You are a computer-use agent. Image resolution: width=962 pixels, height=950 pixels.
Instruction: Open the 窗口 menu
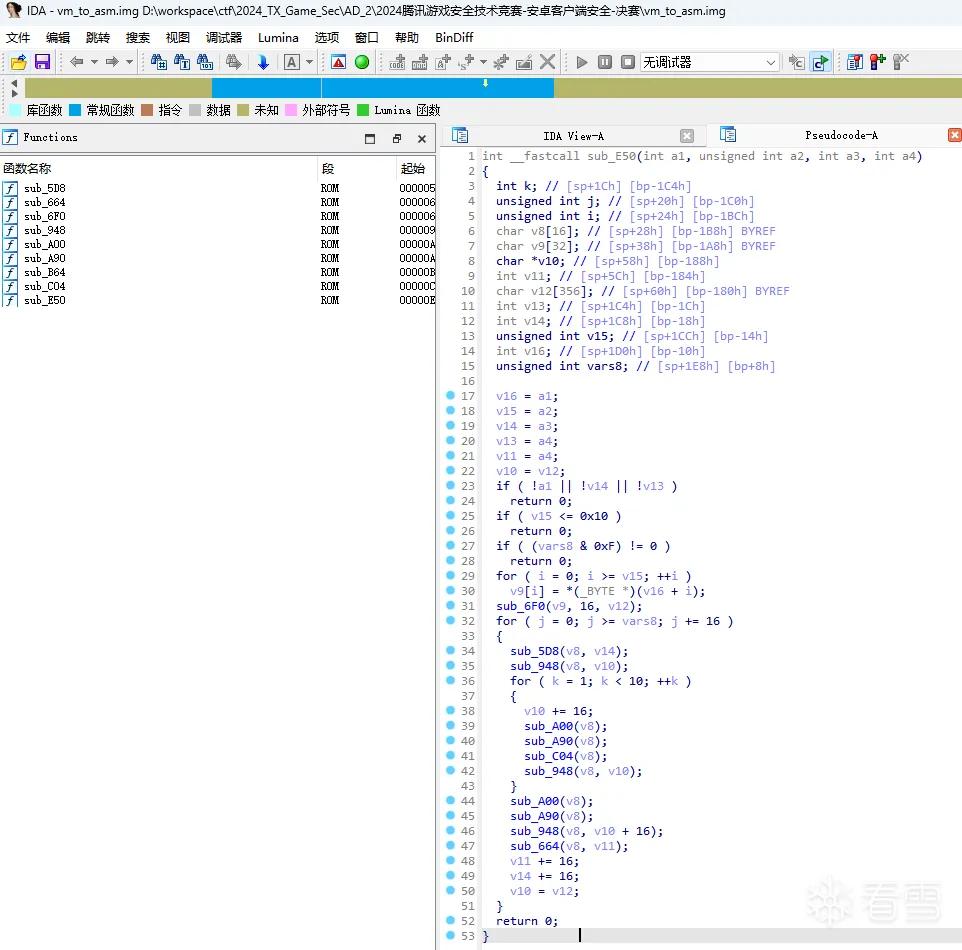pos(367,38)
